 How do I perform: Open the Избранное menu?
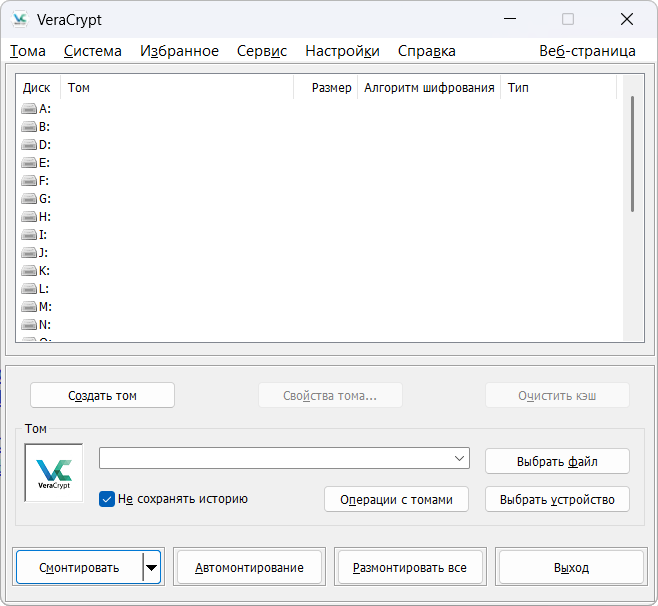[179, 51]
